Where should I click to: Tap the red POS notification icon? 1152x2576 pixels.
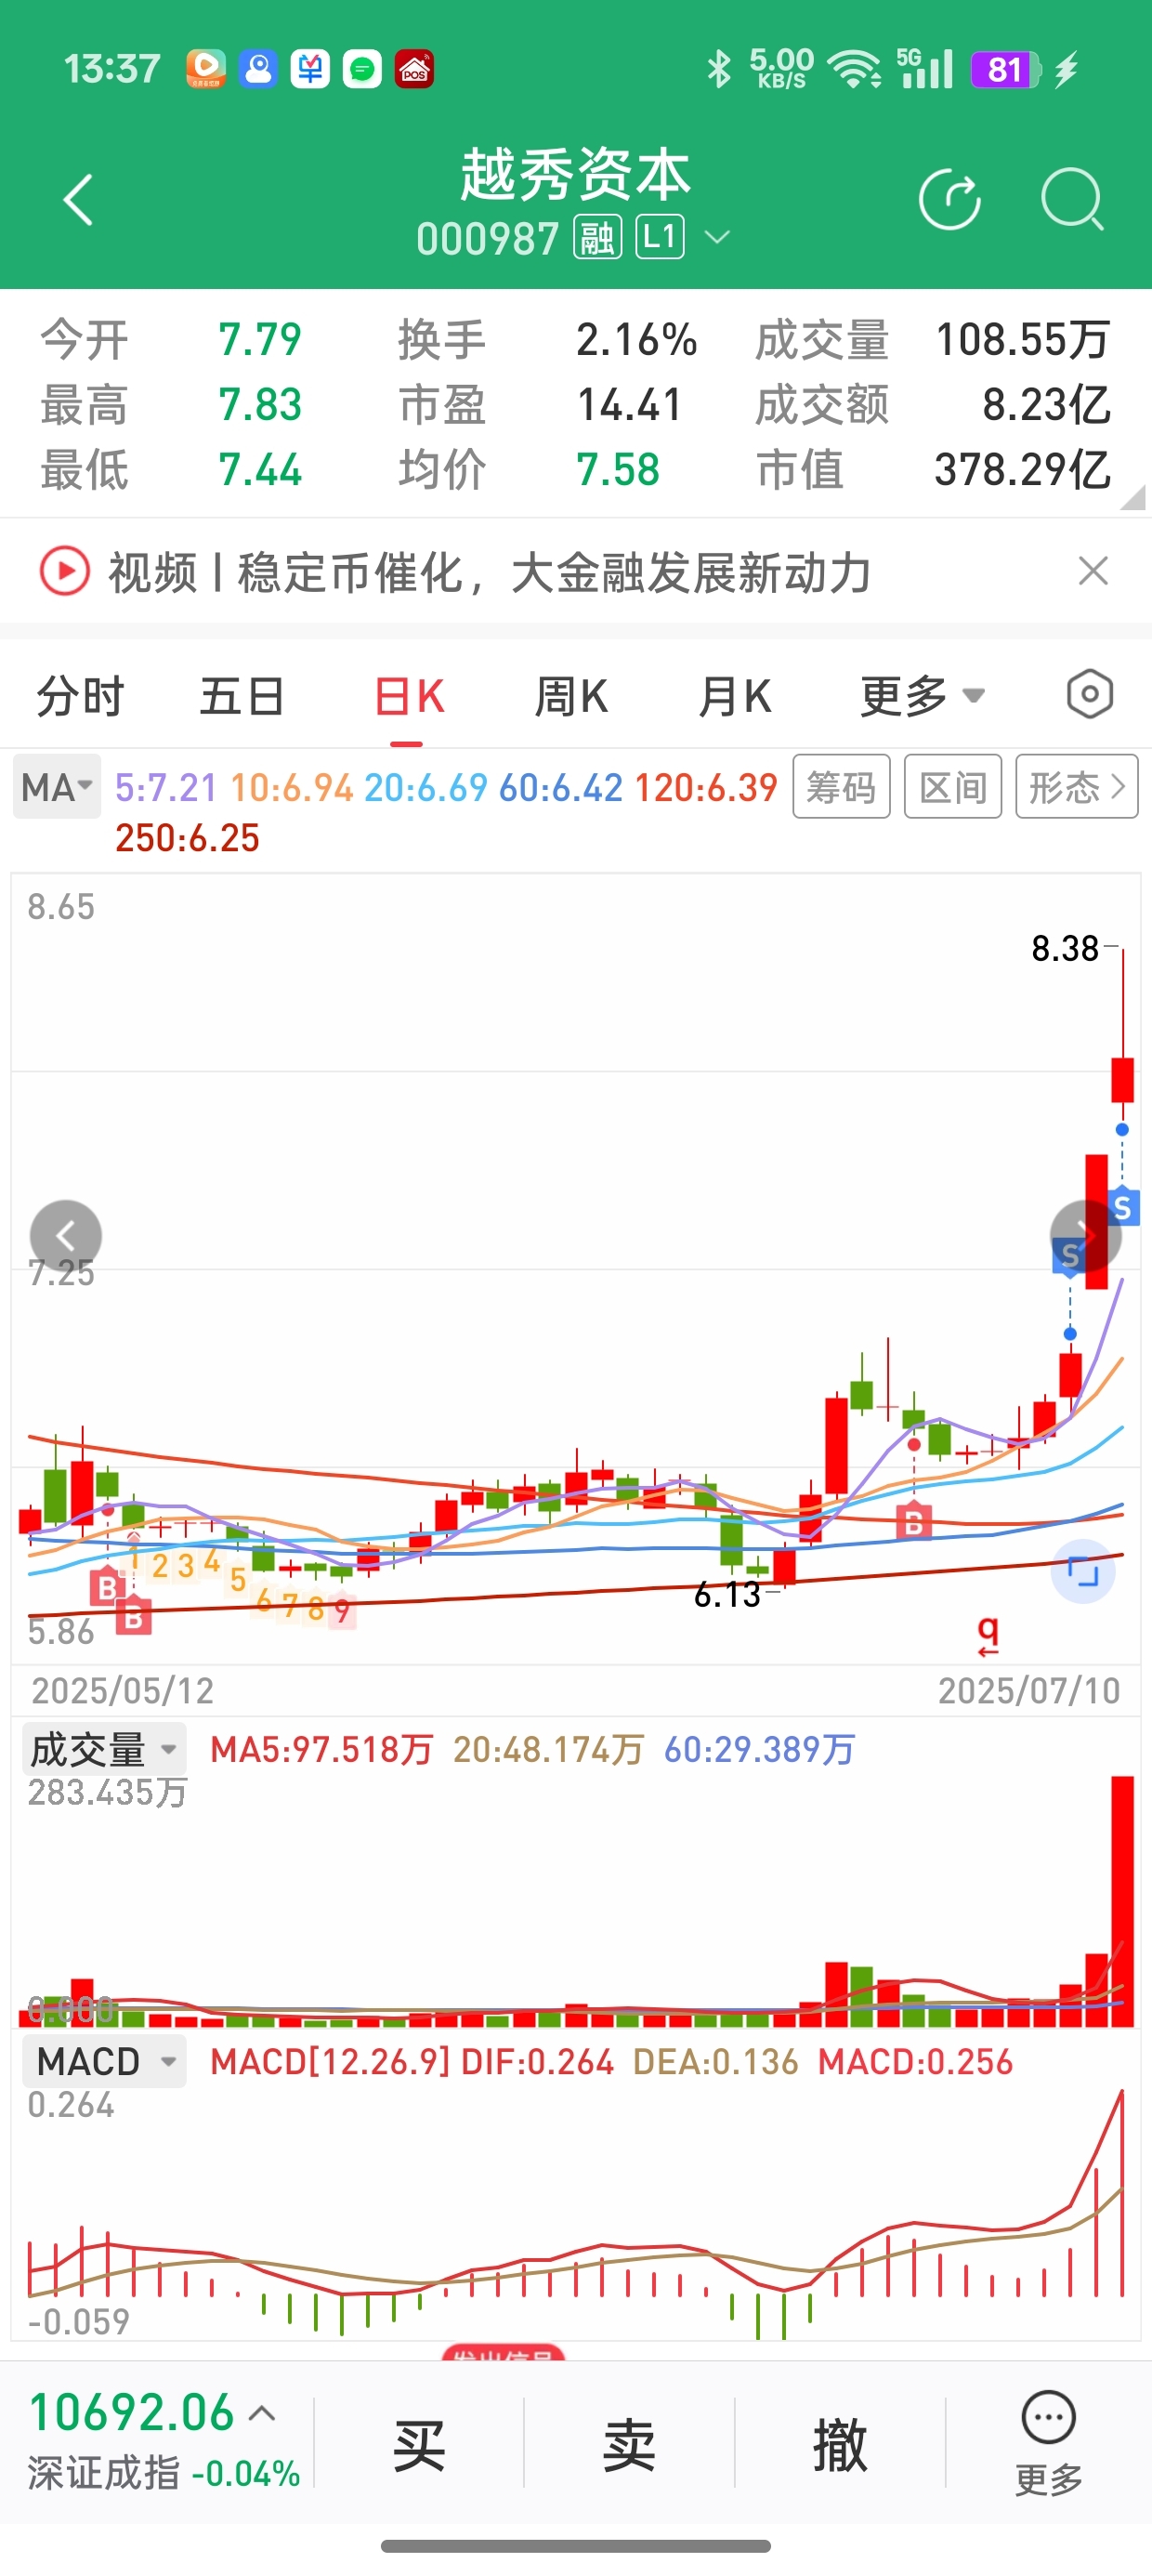(x=414, y=69)
